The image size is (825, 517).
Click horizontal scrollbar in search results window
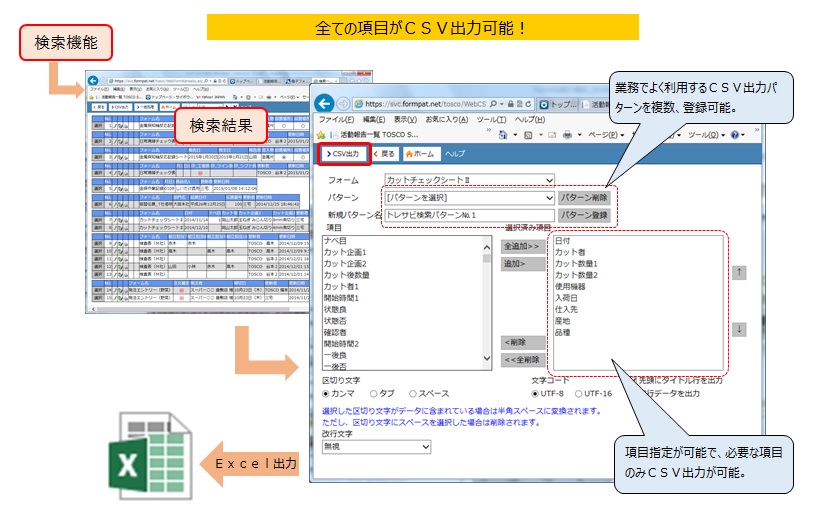coord(197,310)
